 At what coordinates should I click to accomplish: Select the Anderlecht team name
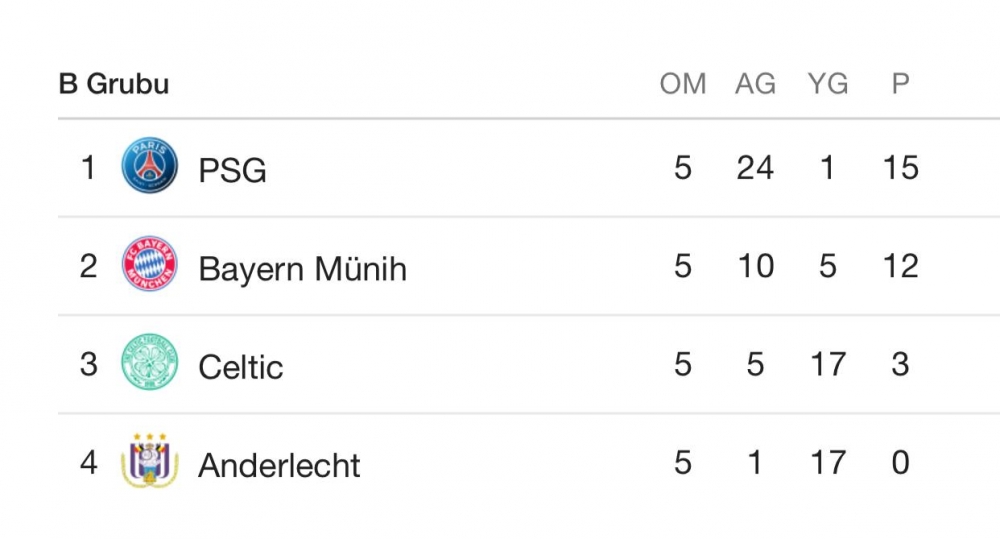(279, 465)
